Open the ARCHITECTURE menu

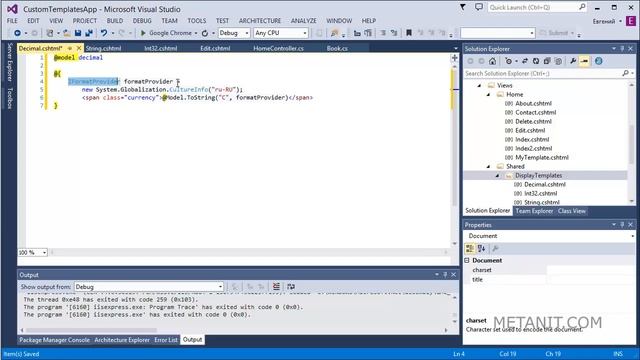(x=260, y=20)
